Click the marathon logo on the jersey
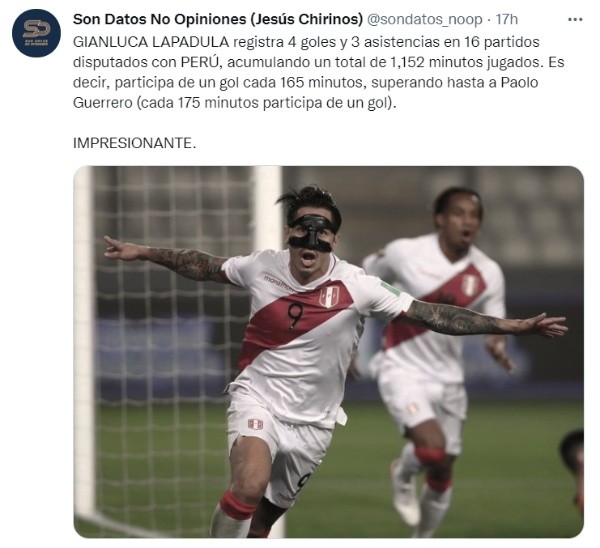 (x=278, y=284)
